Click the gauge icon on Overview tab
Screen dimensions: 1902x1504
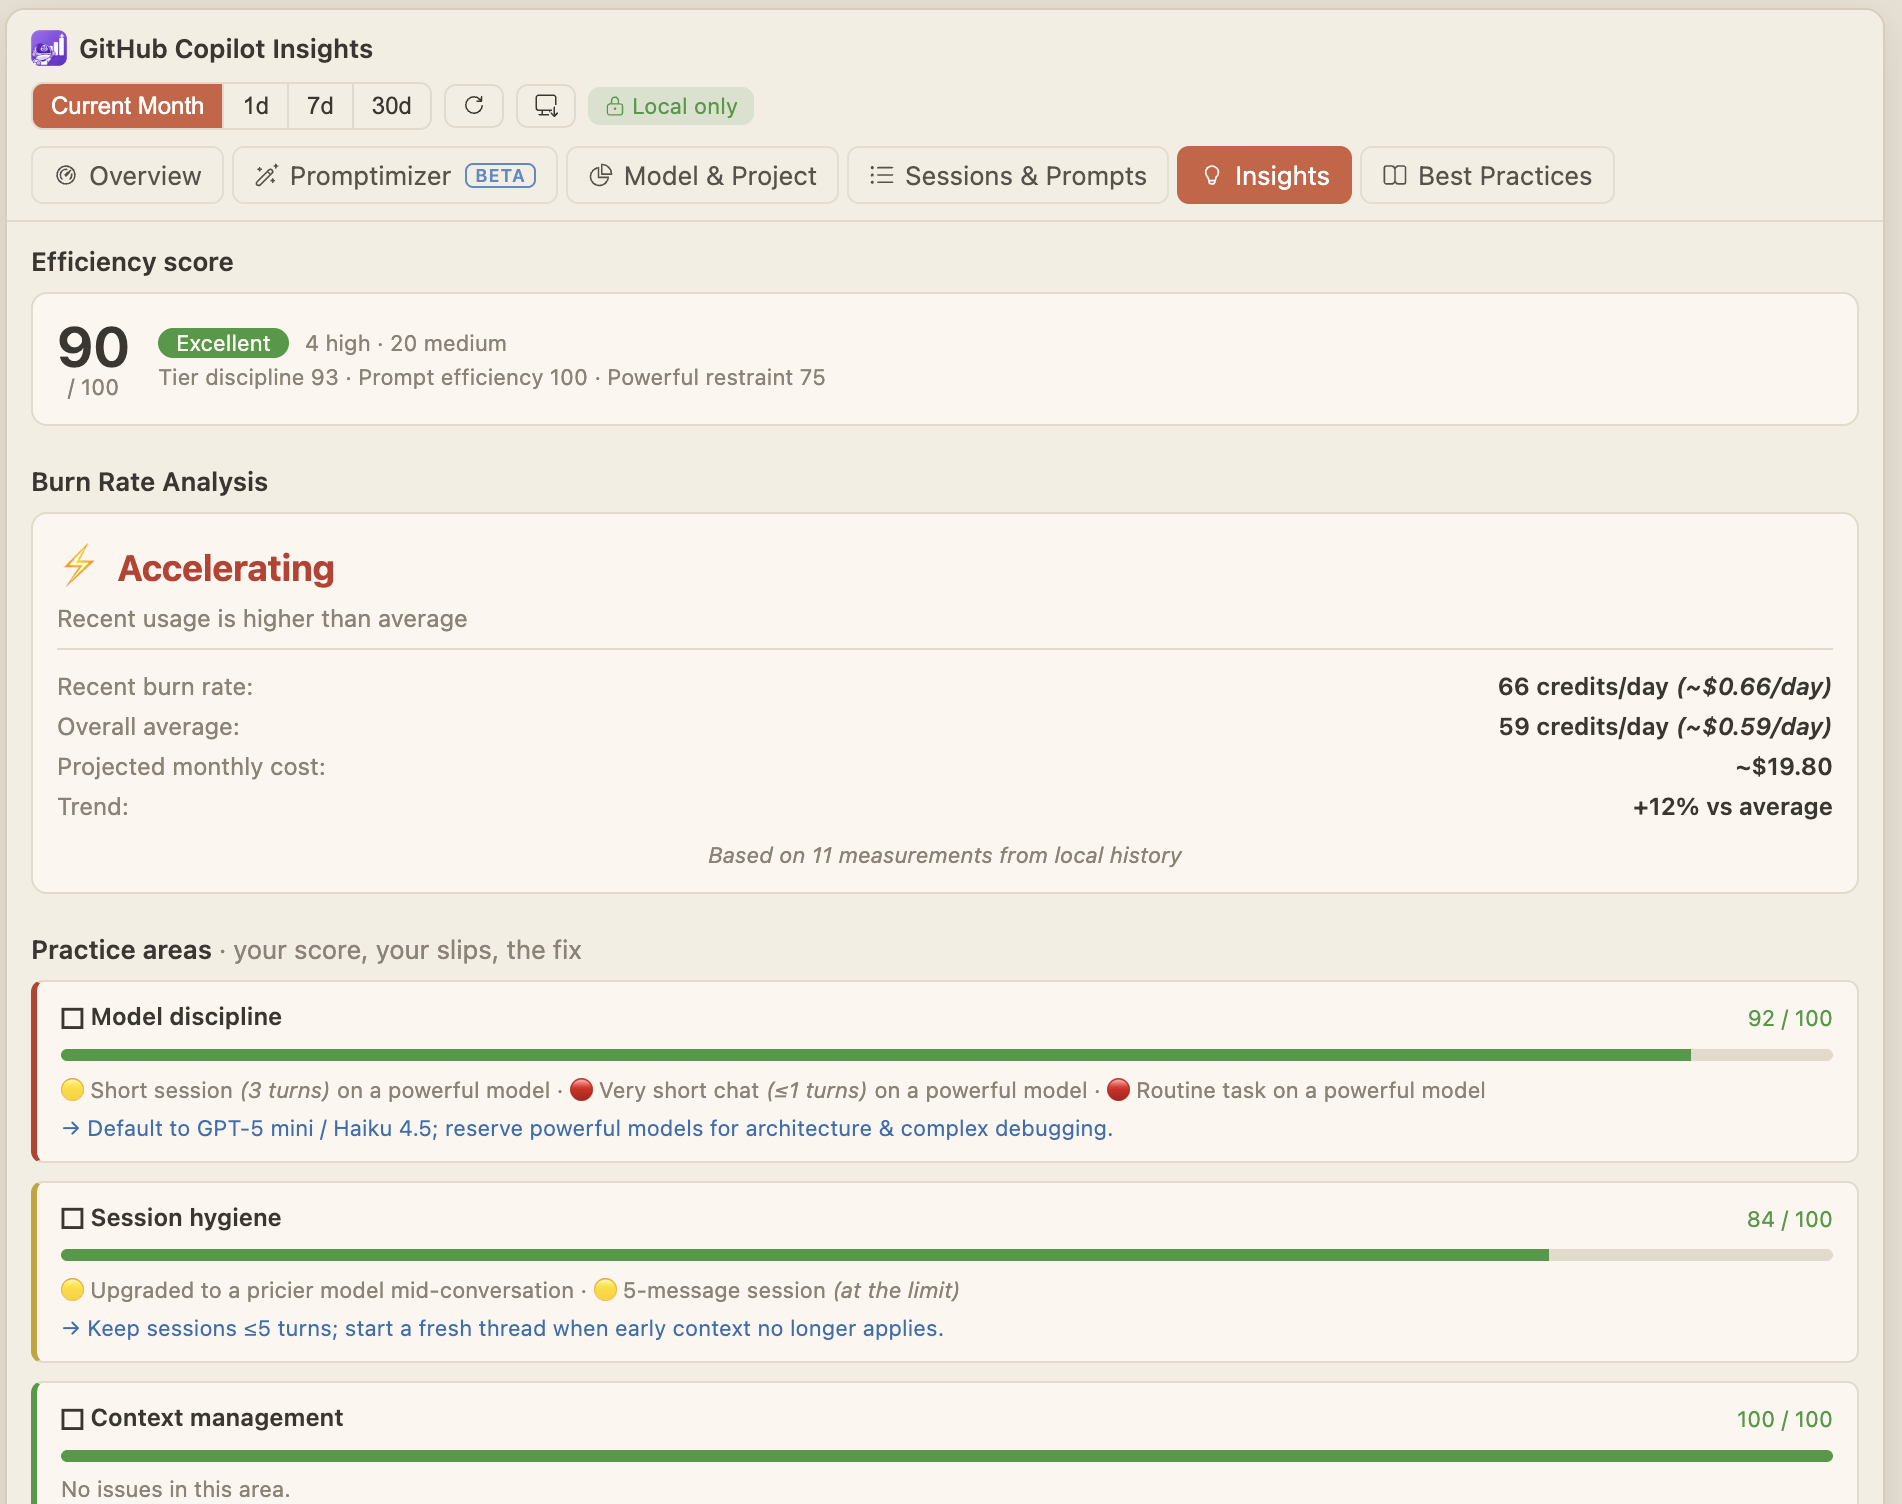[x=66, y=175]
